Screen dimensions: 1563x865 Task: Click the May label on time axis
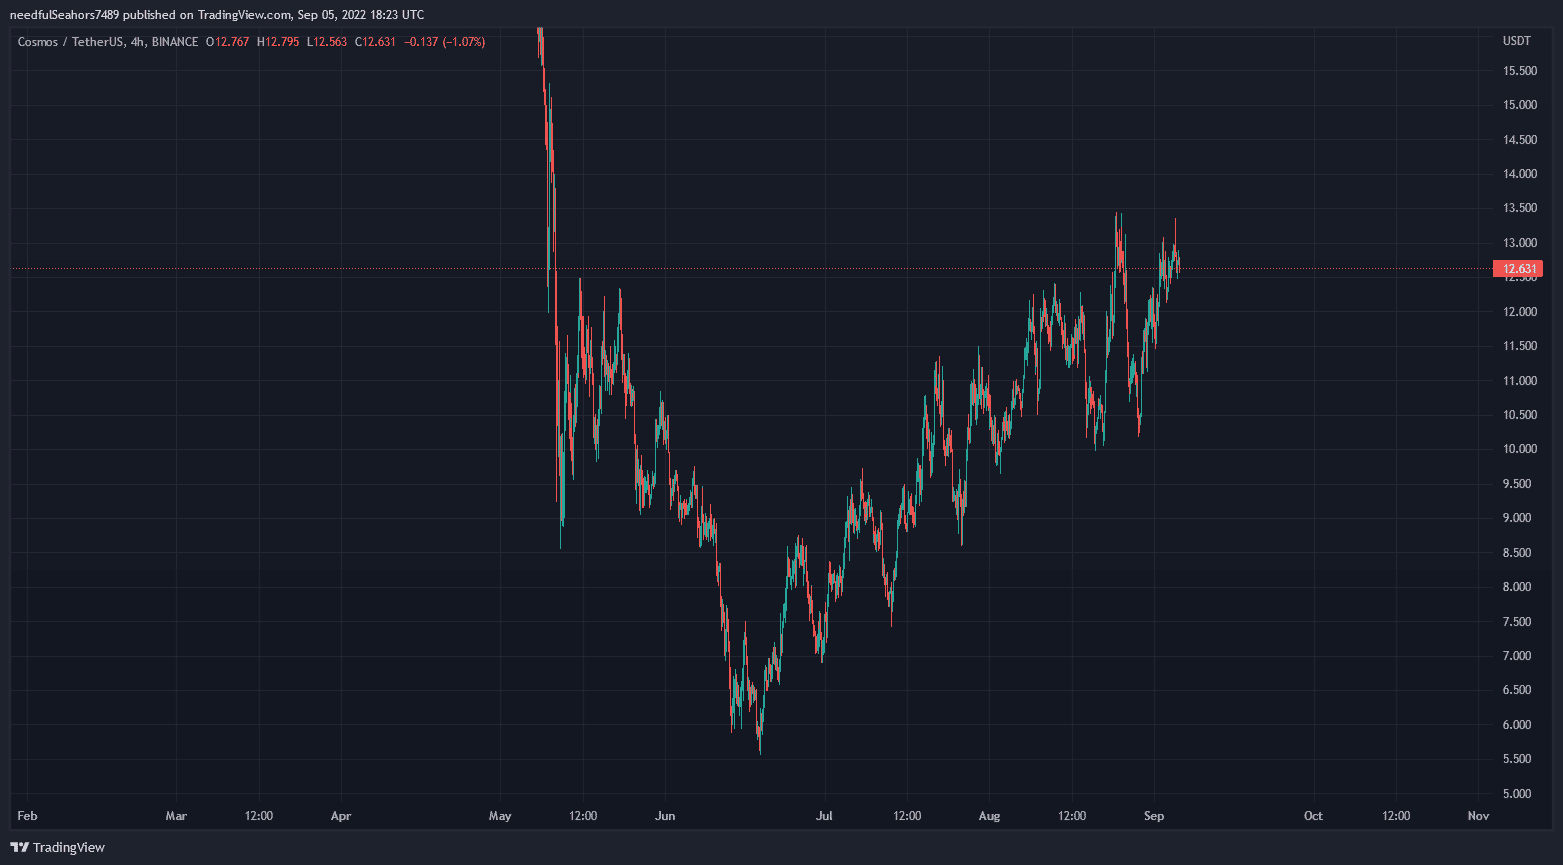coord(500,816)
